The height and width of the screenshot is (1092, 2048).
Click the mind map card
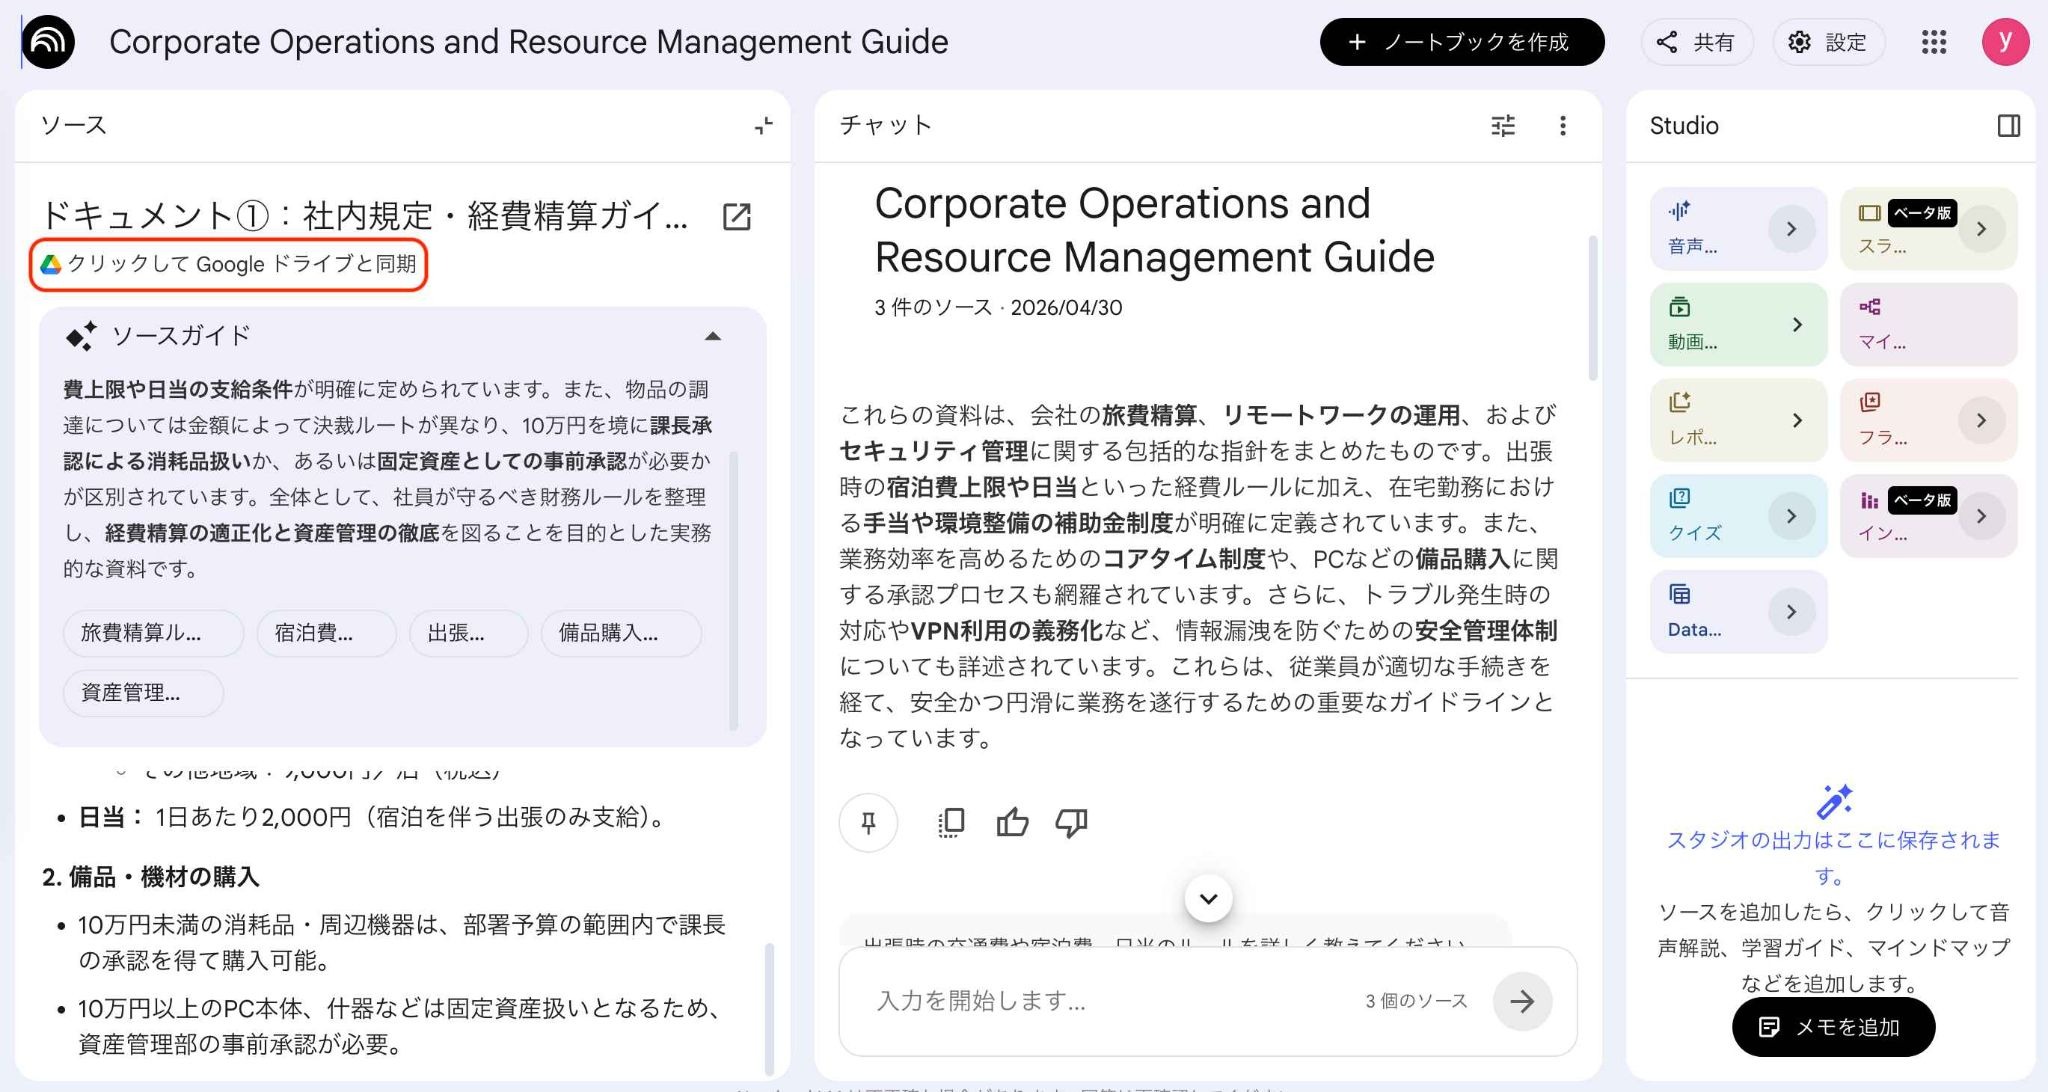tap(1929, 325)
